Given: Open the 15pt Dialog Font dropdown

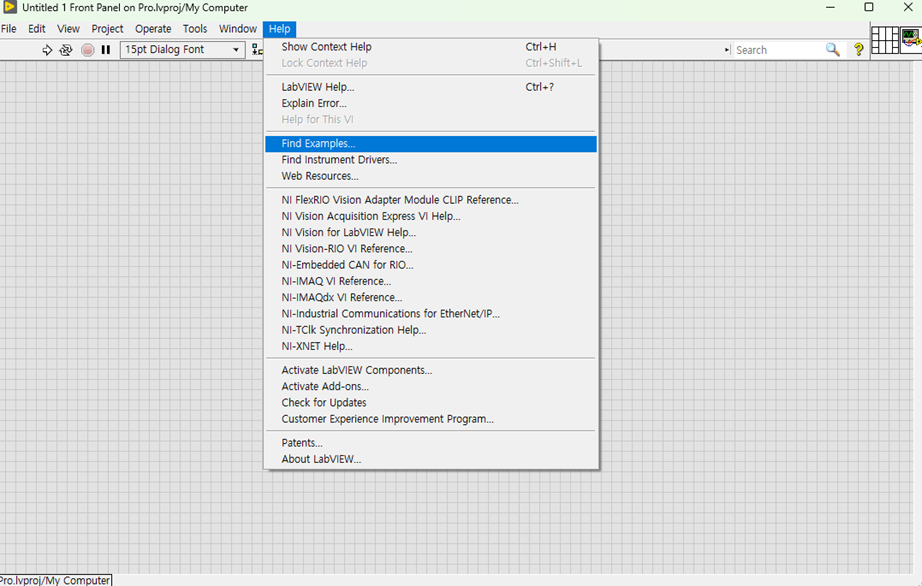Looking at the screenshot, I should (182, 50).
